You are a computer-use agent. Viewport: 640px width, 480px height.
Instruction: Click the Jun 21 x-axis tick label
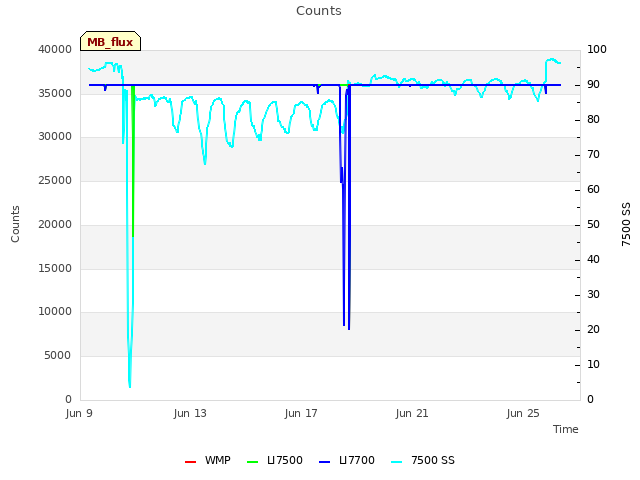(x=412, y=413)
